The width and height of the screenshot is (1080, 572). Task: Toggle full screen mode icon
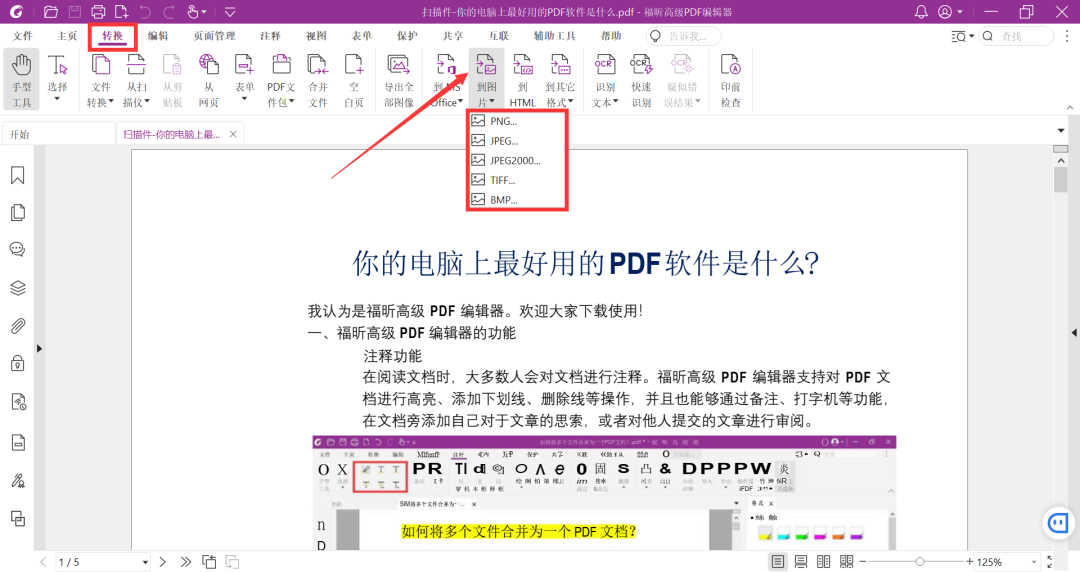pyautogui.click(x=1050, y=562)
